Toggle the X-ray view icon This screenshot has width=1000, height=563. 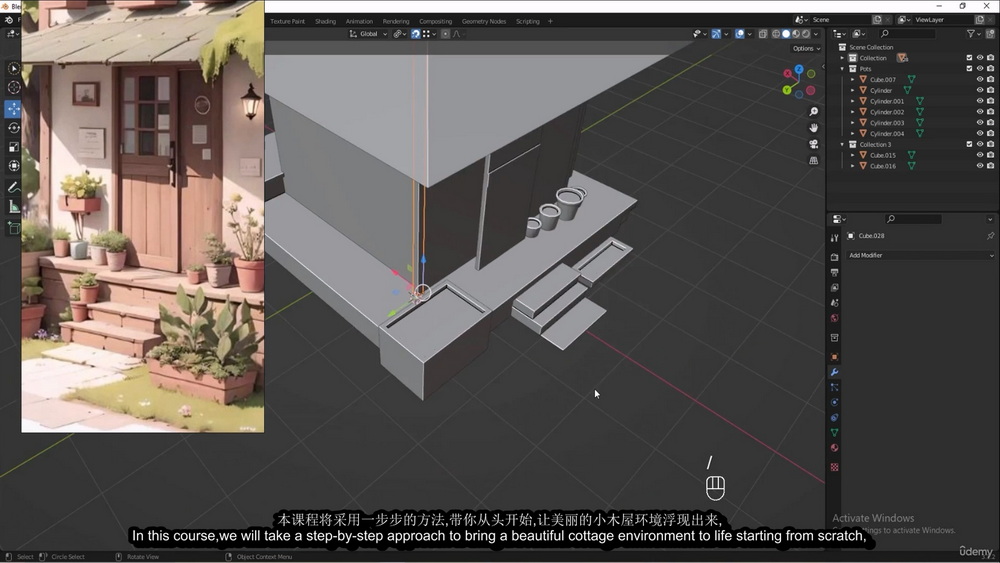pos(763,34)
